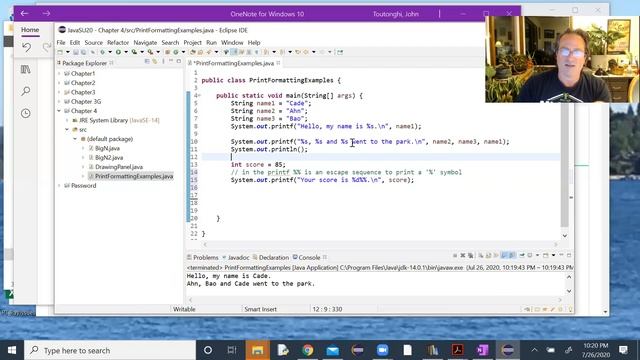The image size is (640, 360).
Task: Open Mail app from the taskbar
Action: coord(333,350)
